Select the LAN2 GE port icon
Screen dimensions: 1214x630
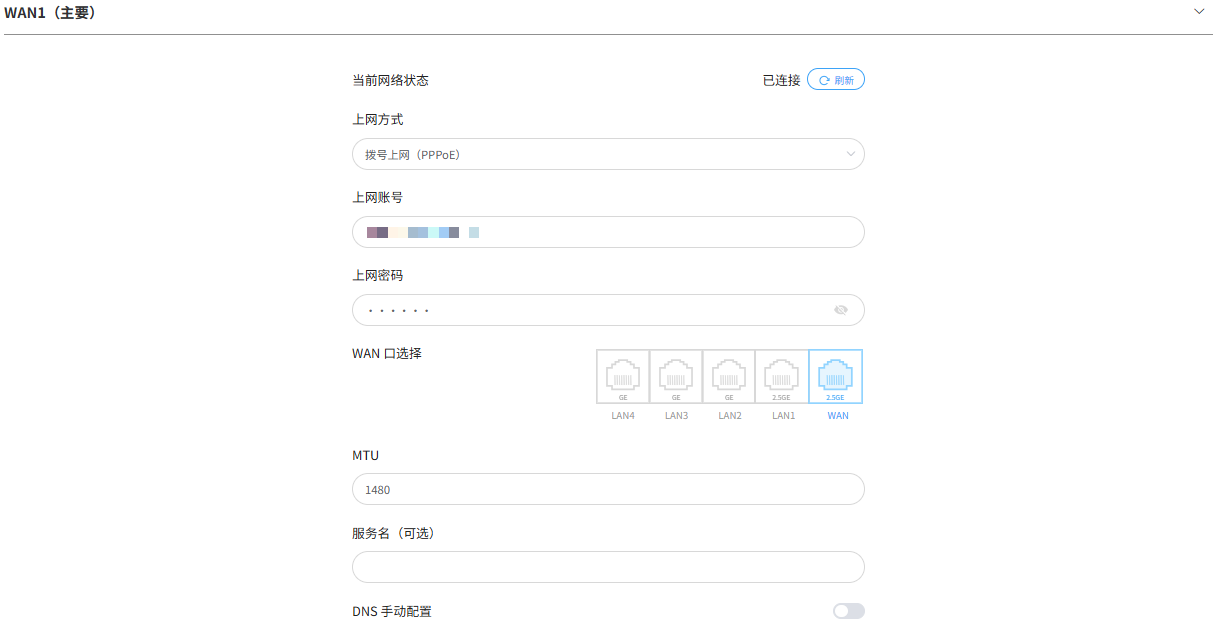click(729, 377)
